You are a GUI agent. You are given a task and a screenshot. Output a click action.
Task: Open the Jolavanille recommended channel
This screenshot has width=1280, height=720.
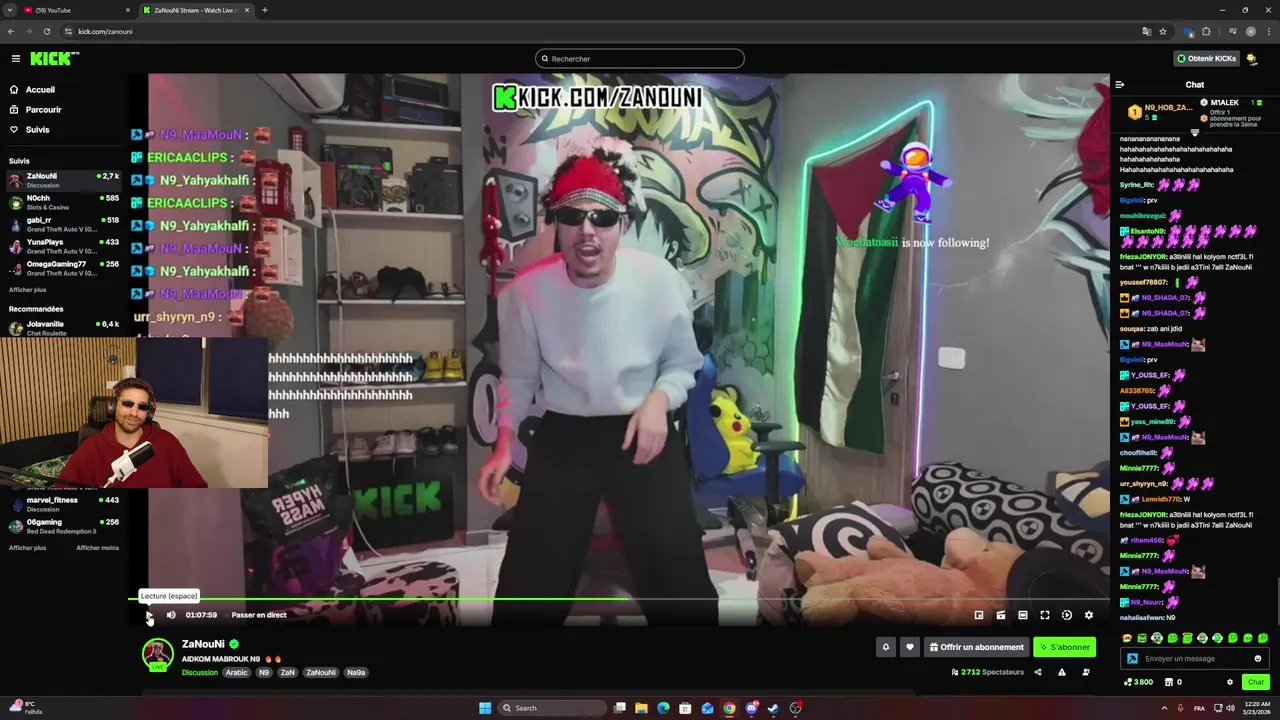pyautogui.click(x=64, y=329)
